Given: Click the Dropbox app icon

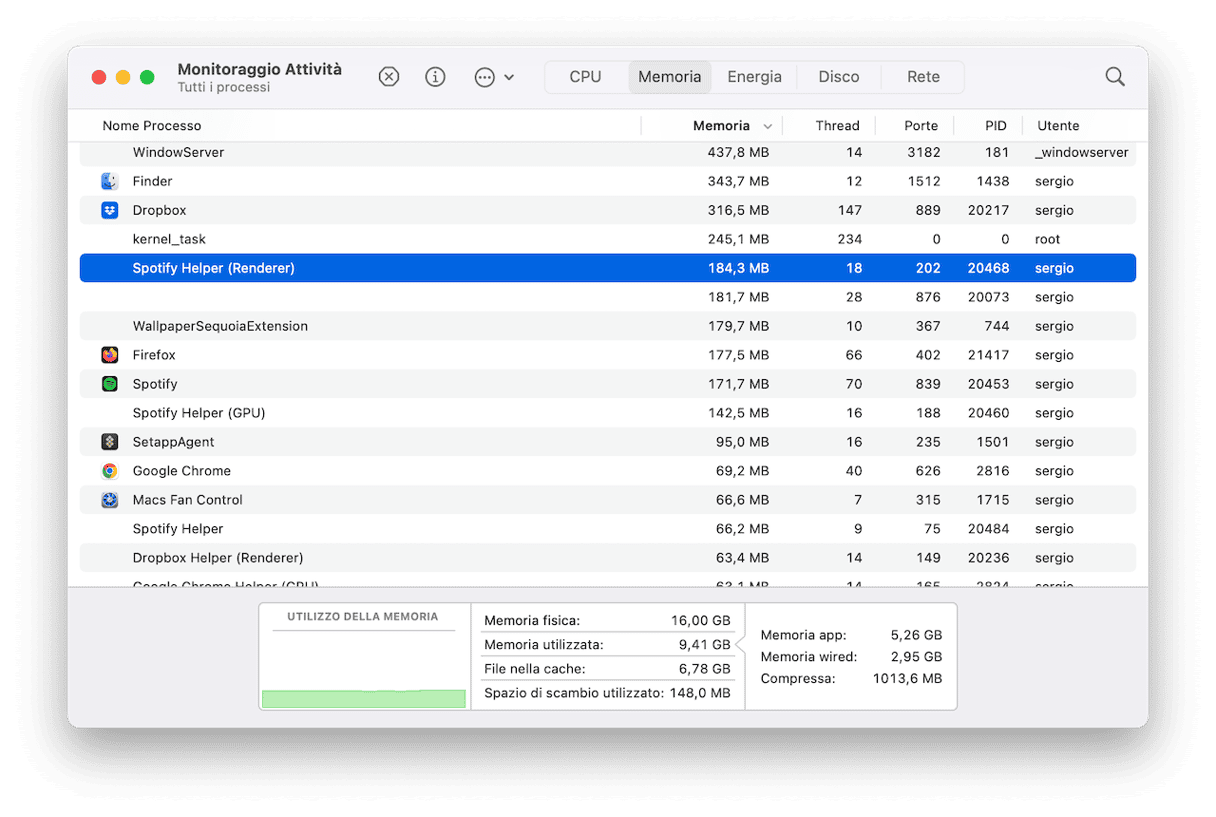Looking at the screenshot, I should click(110, 210).
